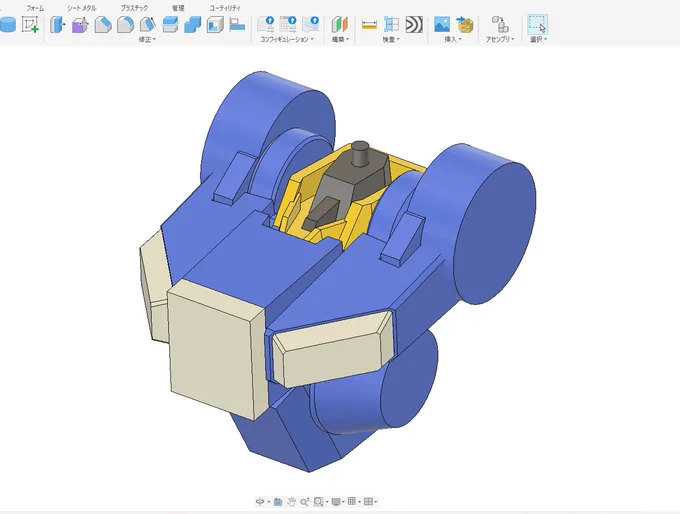
Task: Click the Display Settings monitor icon
Action: 336,502
